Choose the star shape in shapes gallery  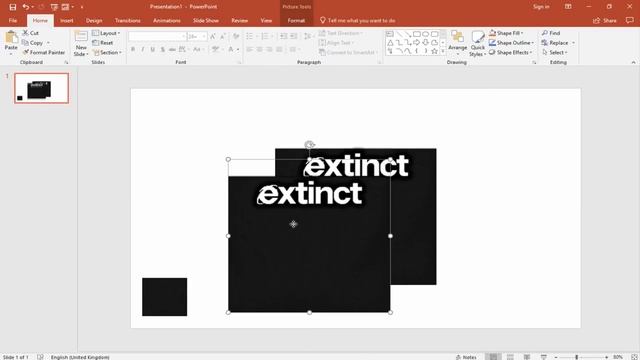pos(434,51)
